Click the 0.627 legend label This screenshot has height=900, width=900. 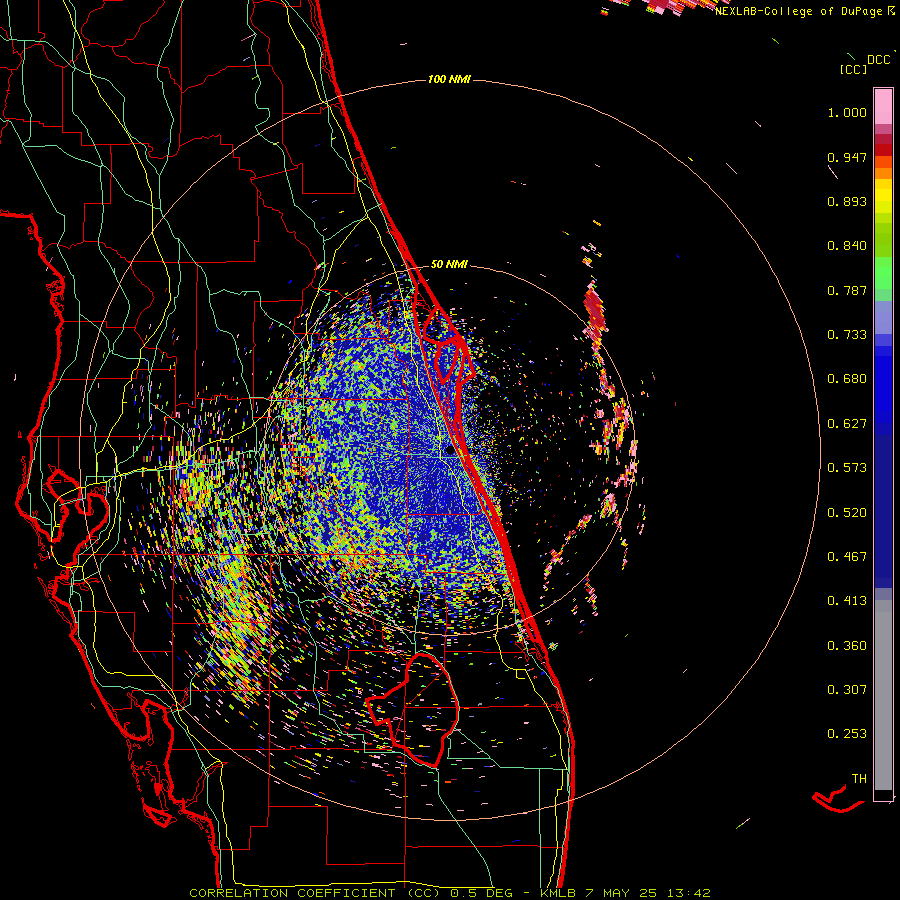847,424
